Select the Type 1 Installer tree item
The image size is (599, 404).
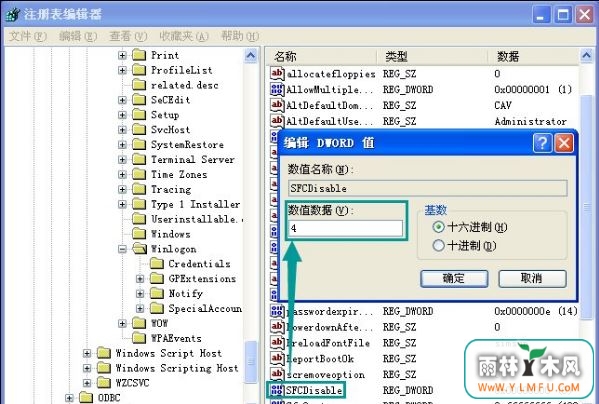click(x=196, y=204)
